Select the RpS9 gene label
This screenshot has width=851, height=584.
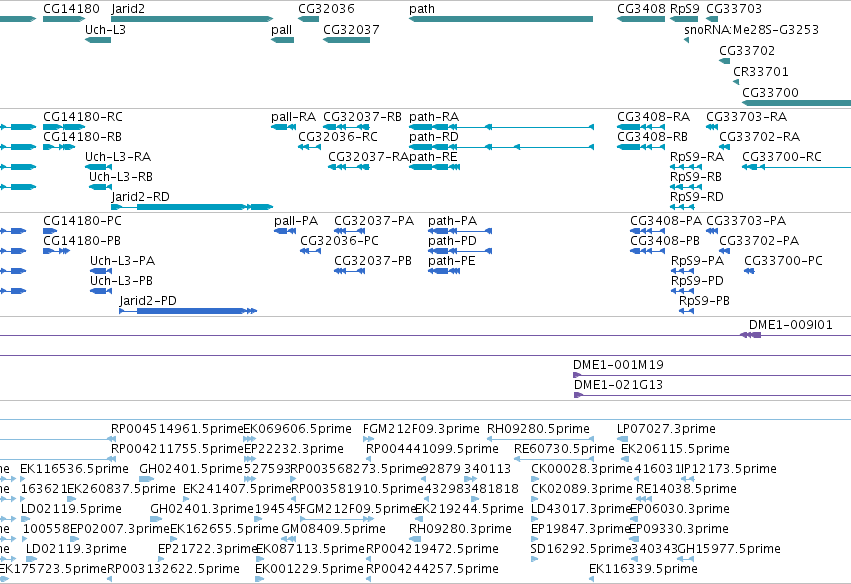point(685,9)
